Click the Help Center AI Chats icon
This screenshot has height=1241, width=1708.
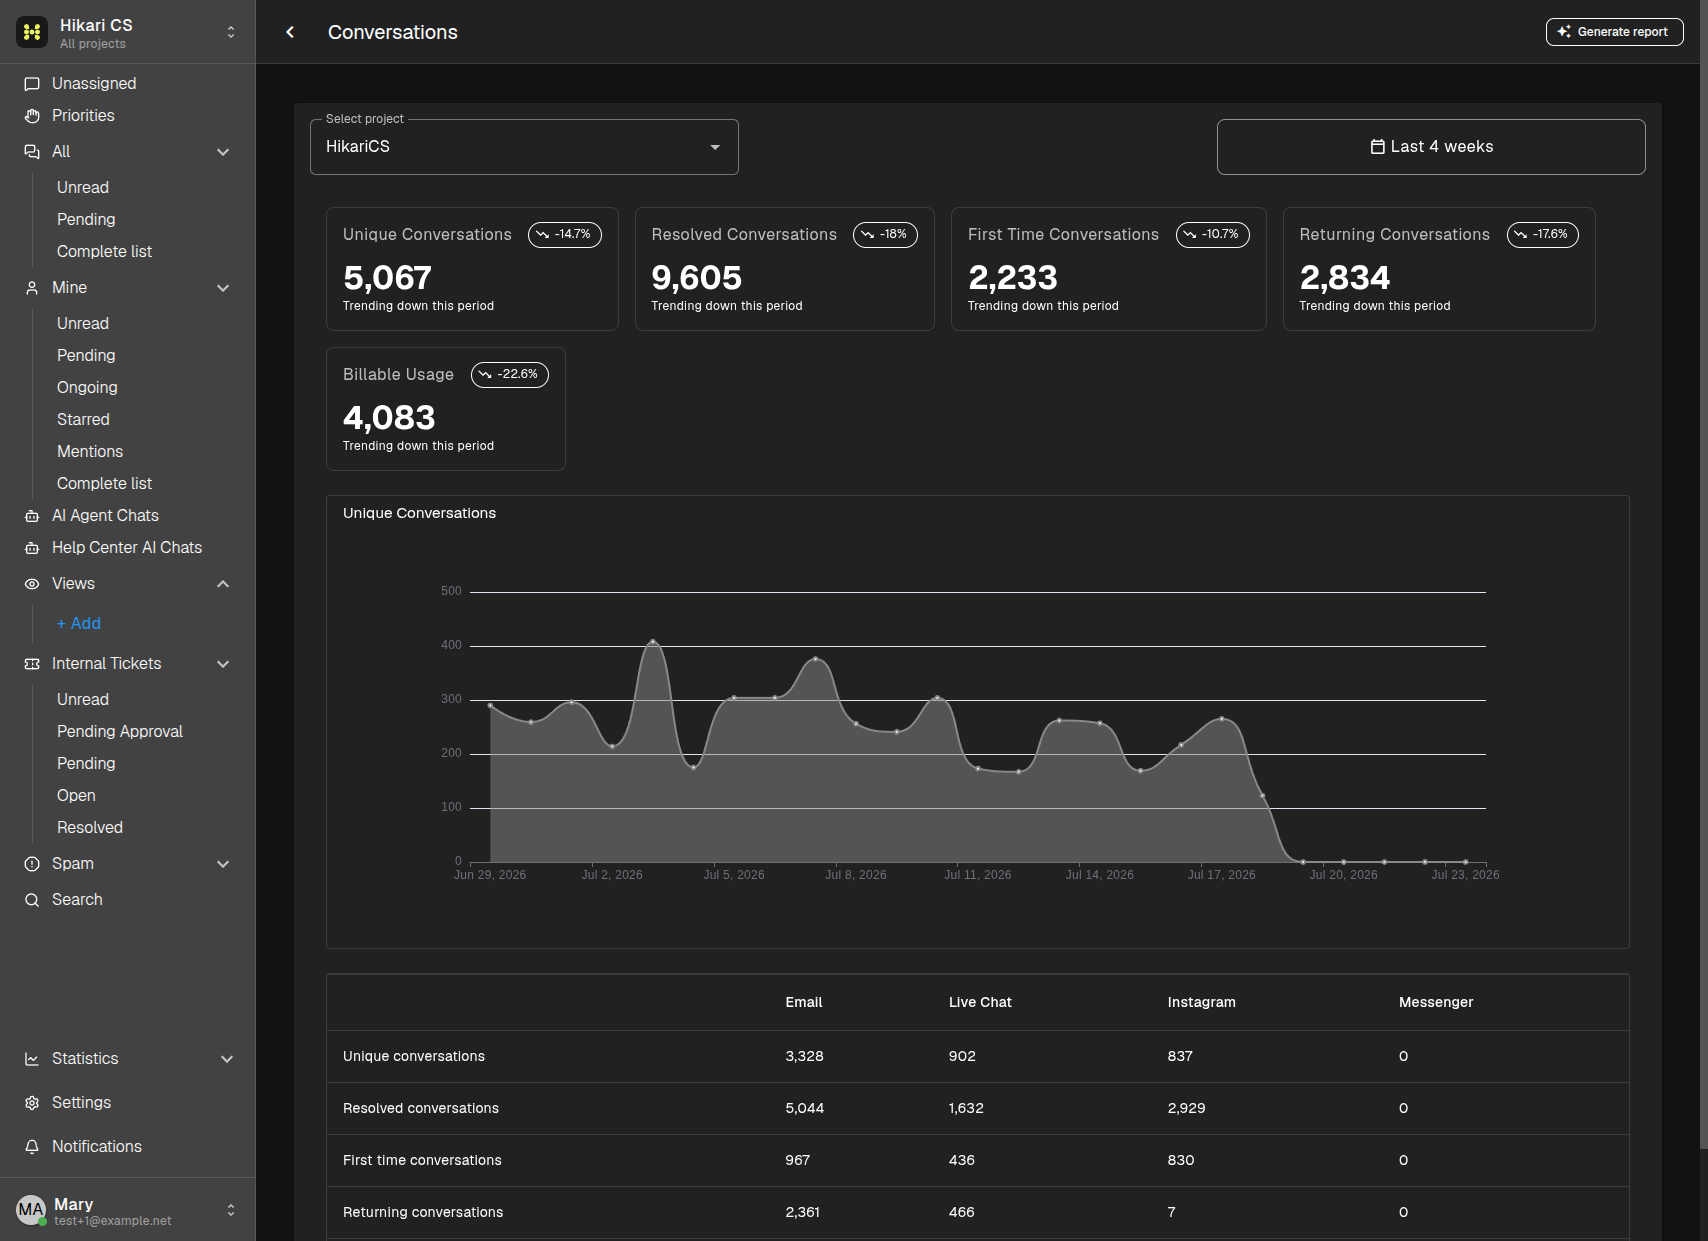coord(32,548)
